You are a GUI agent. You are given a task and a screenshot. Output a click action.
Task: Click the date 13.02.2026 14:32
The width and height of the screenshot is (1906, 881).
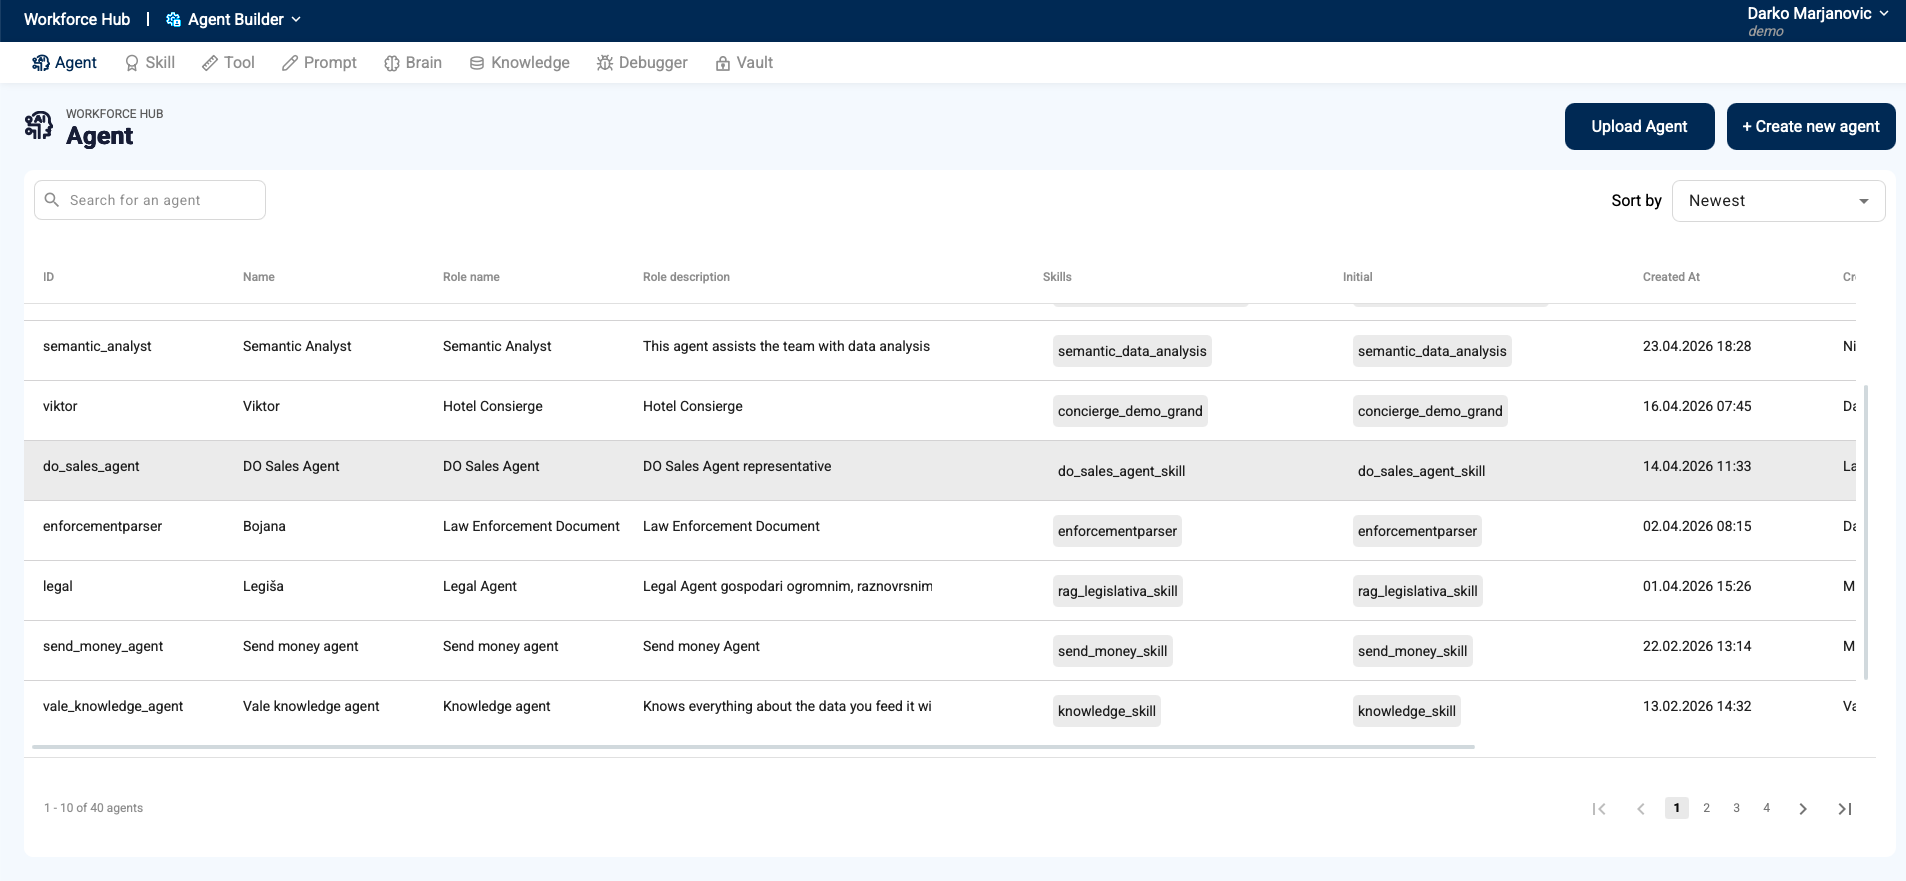coord(1697,706)
